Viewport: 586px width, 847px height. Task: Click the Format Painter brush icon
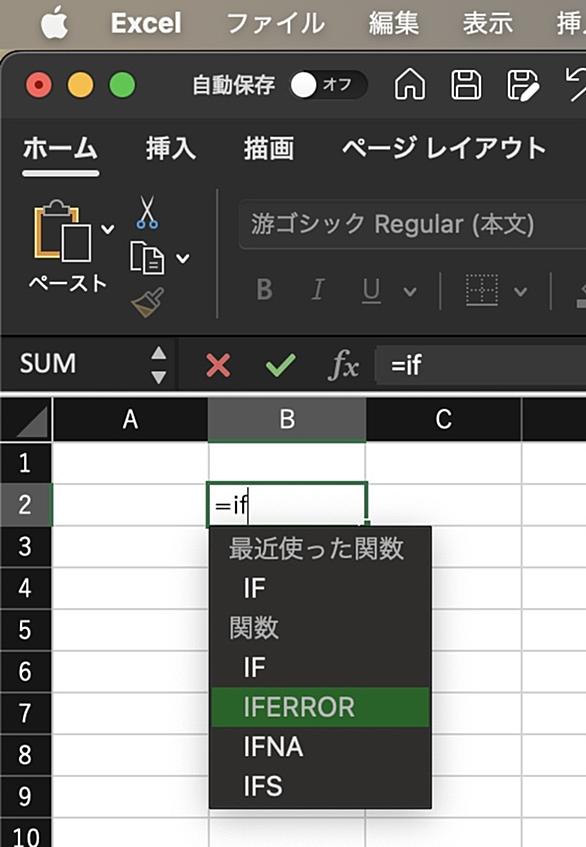(147, 302)
